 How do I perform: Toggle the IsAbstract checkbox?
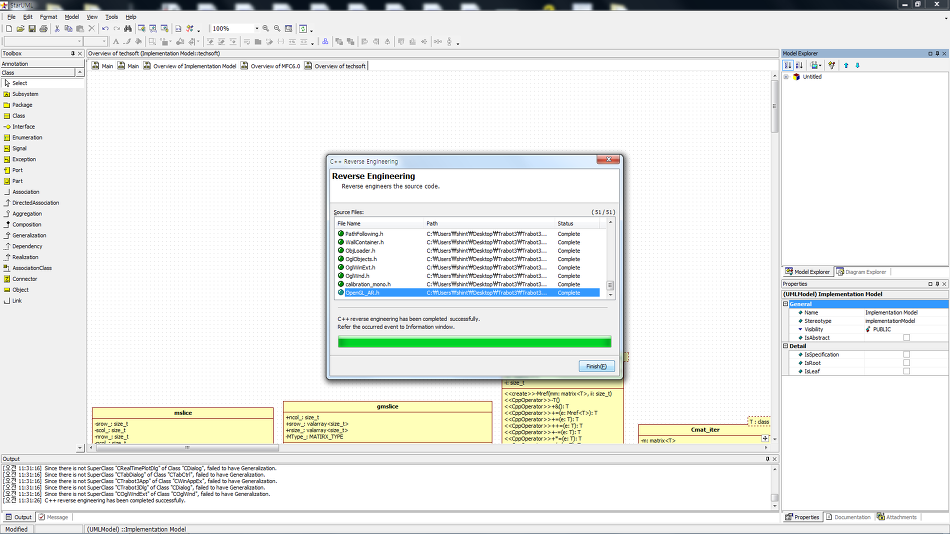(906, 338)
